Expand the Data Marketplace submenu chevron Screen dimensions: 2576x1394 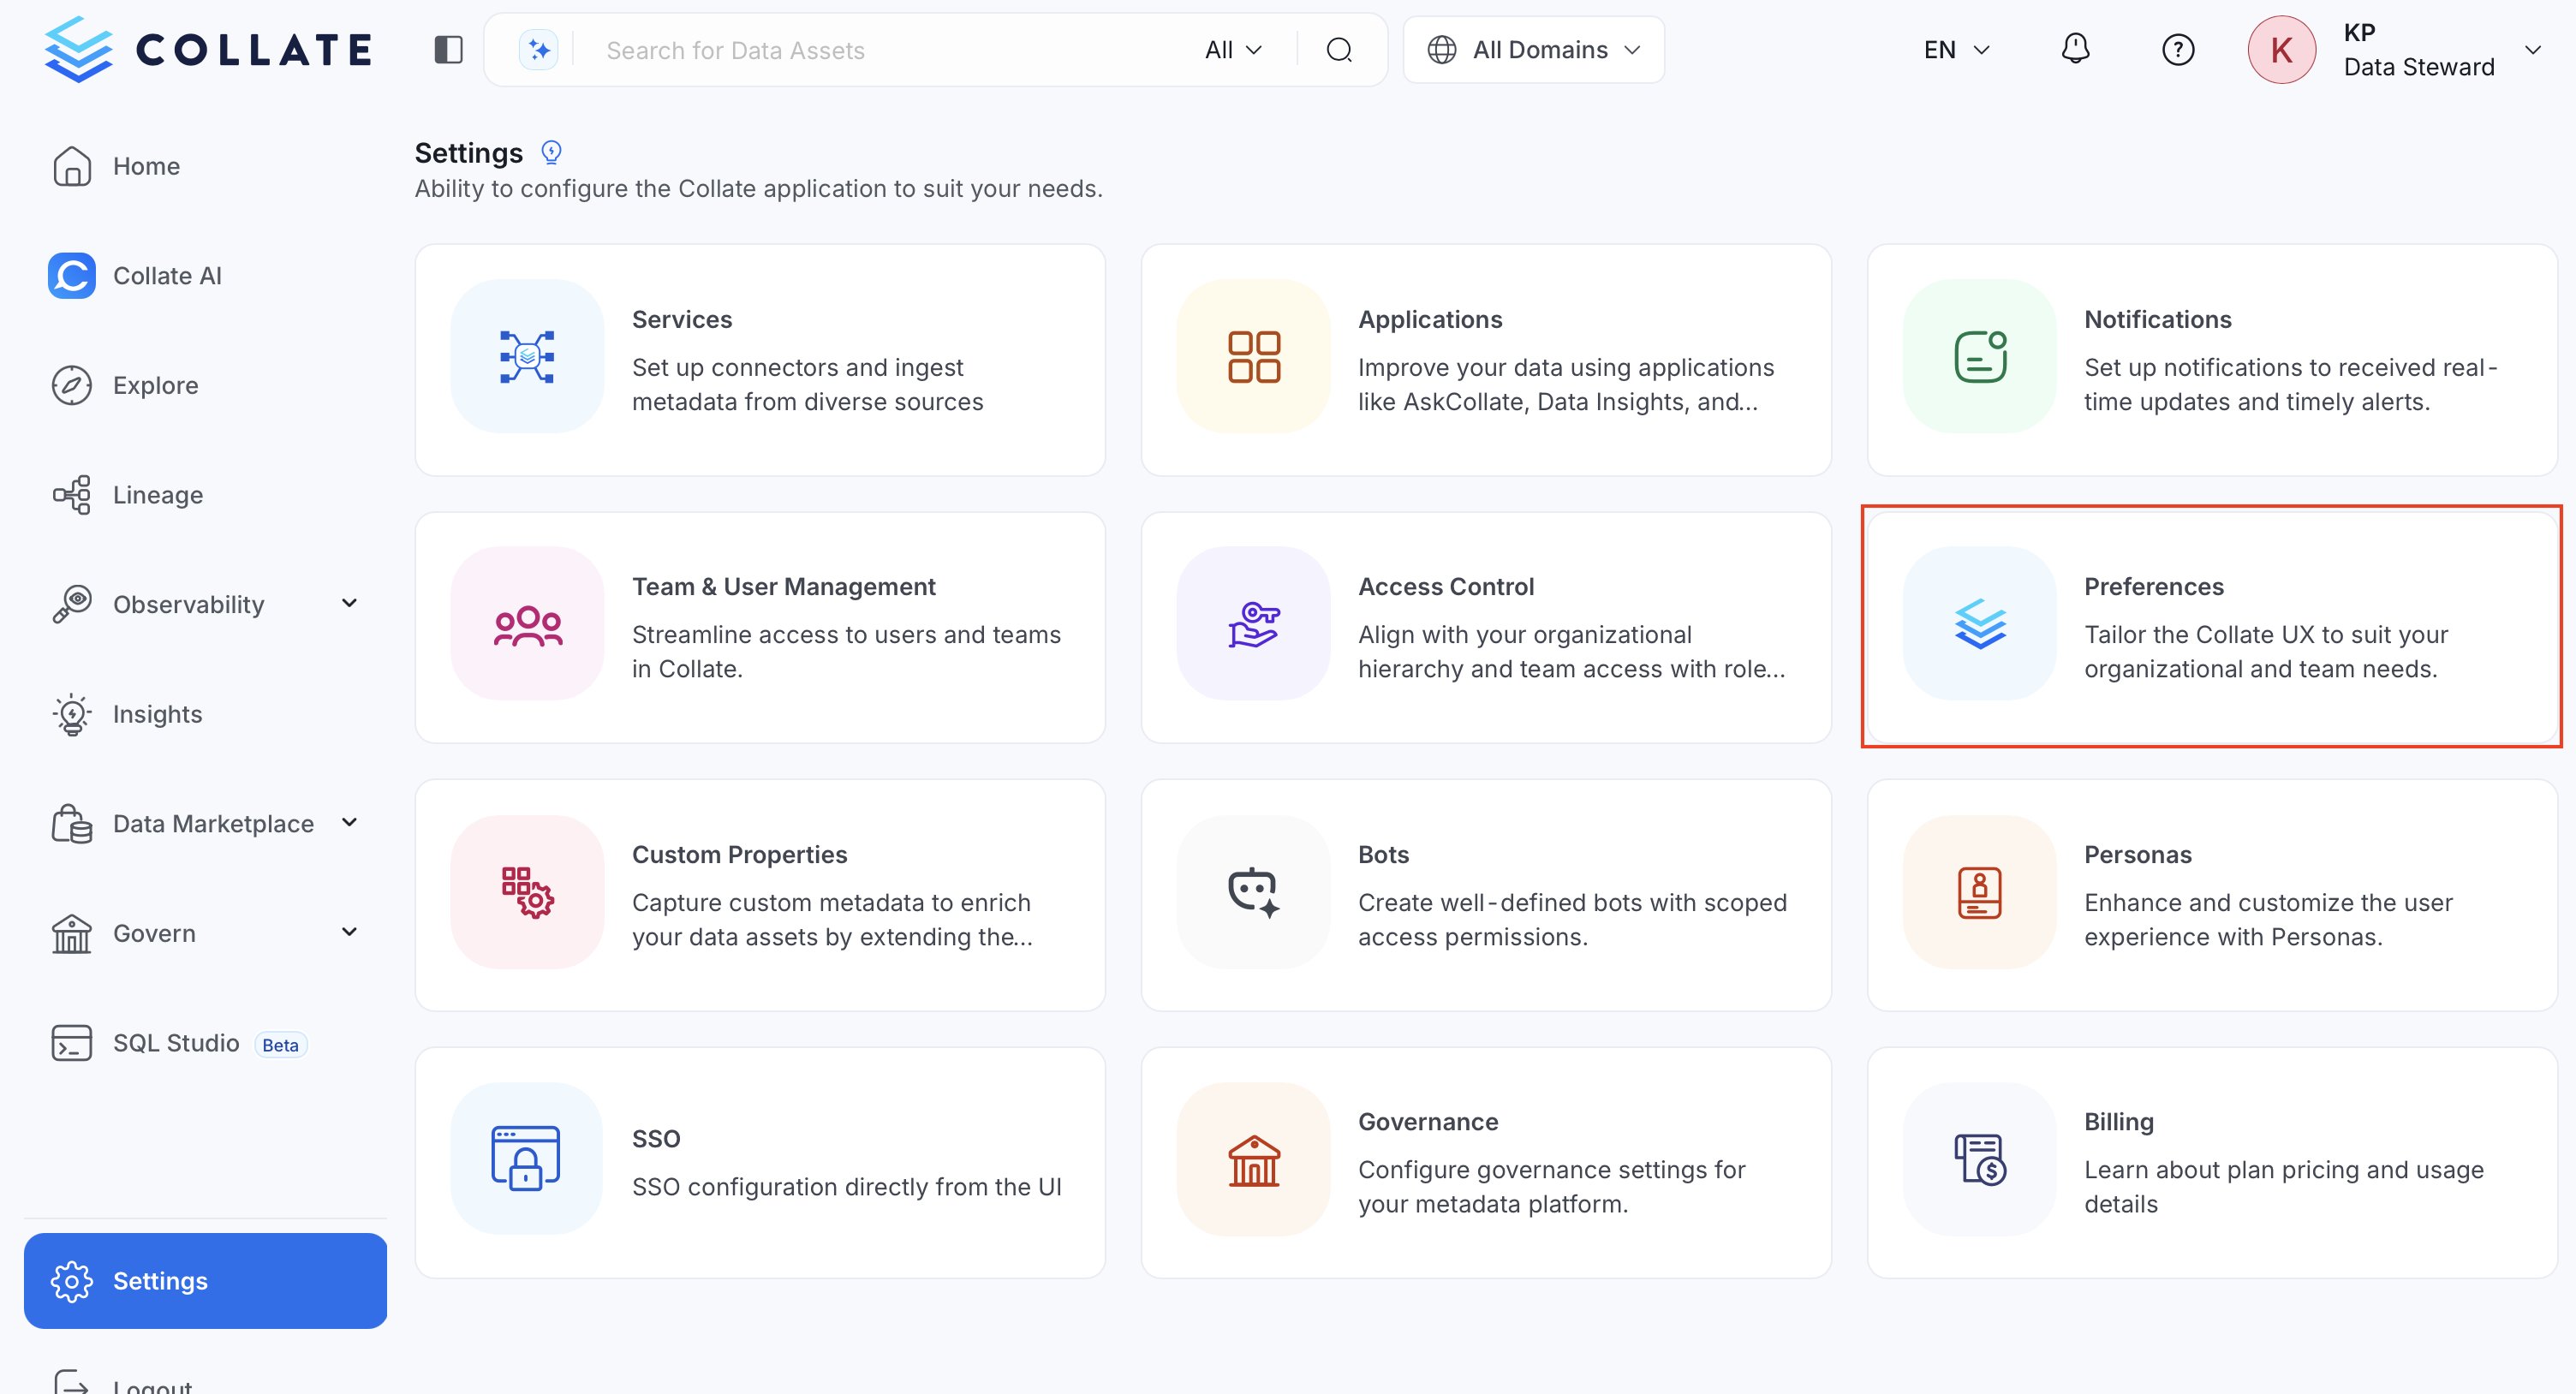tap(349, 822)
